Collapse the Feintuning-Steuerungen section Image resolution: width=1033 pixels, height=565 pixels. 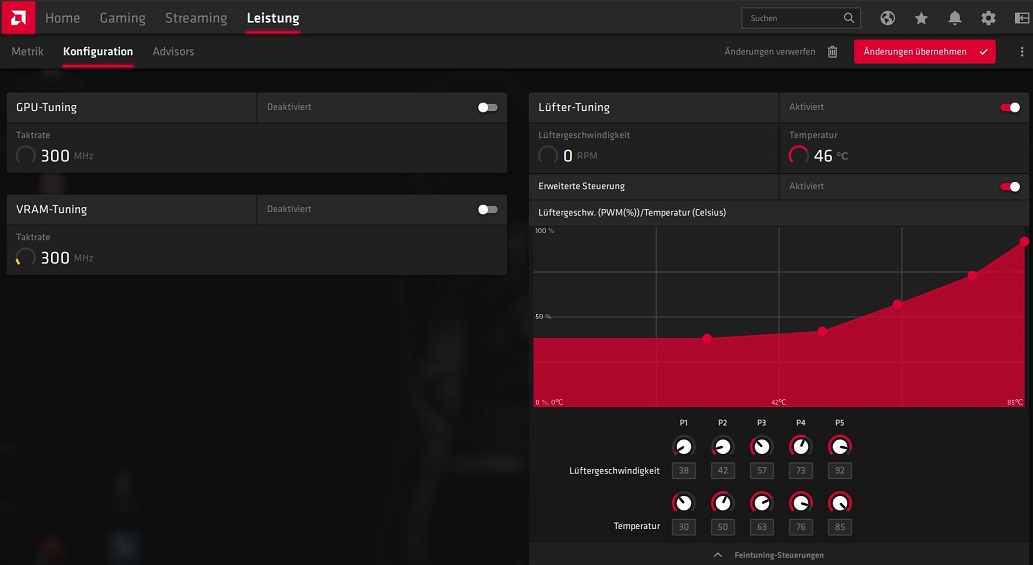coord(769,555)
